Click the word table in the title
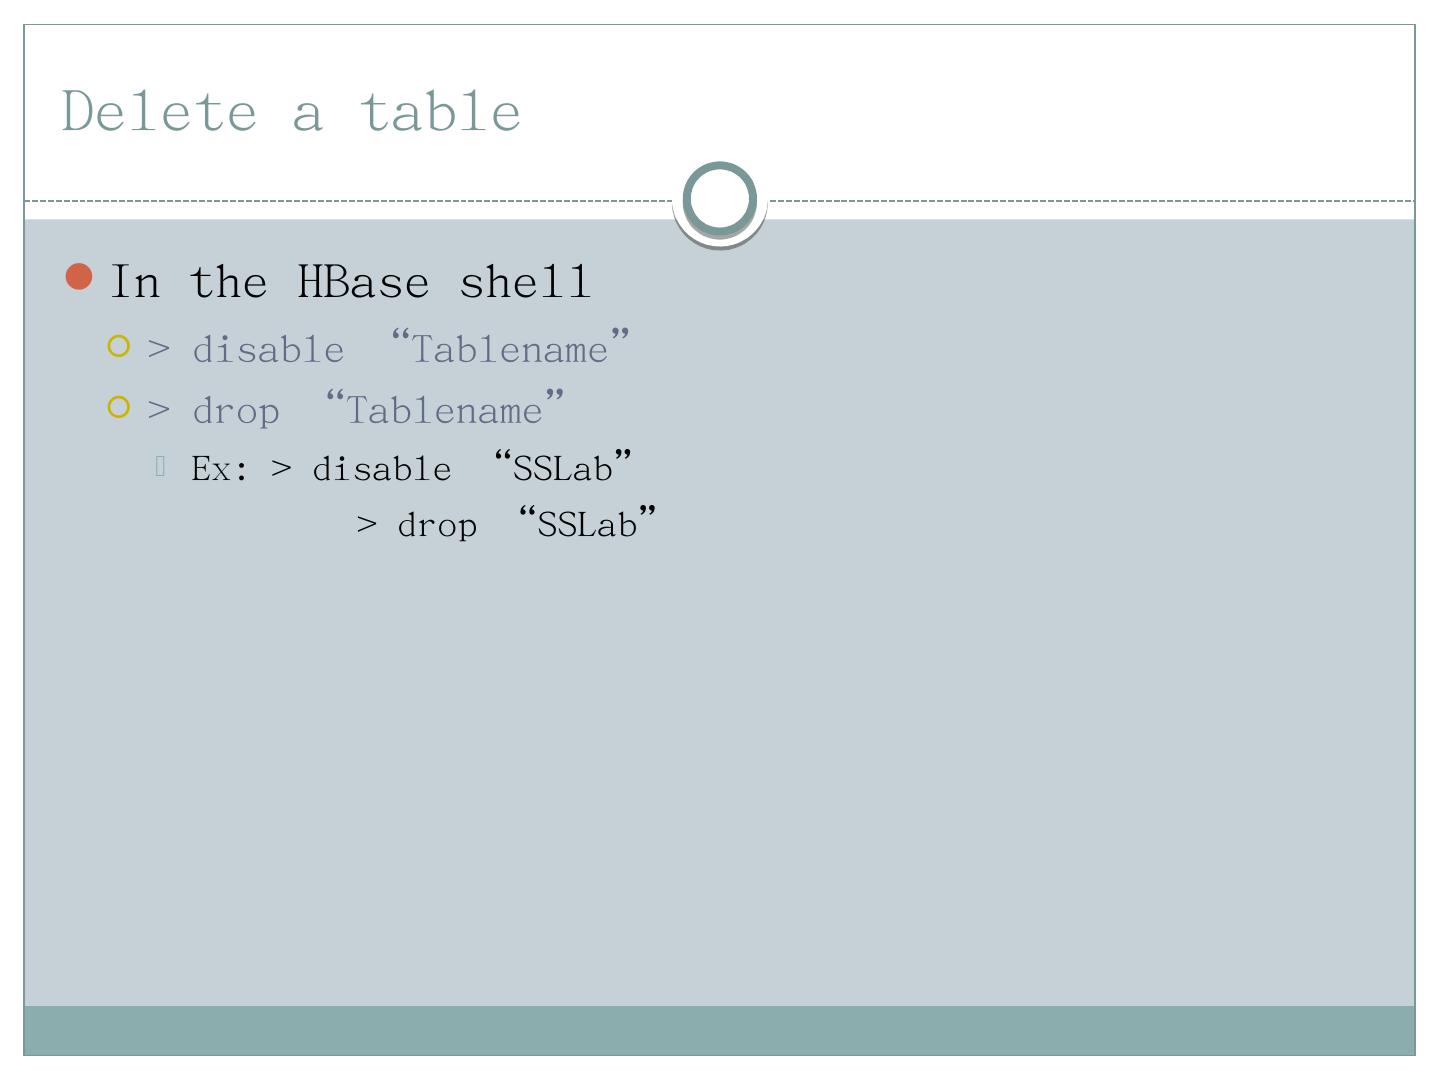The image size is (1440, 1080). pos(440,111)
